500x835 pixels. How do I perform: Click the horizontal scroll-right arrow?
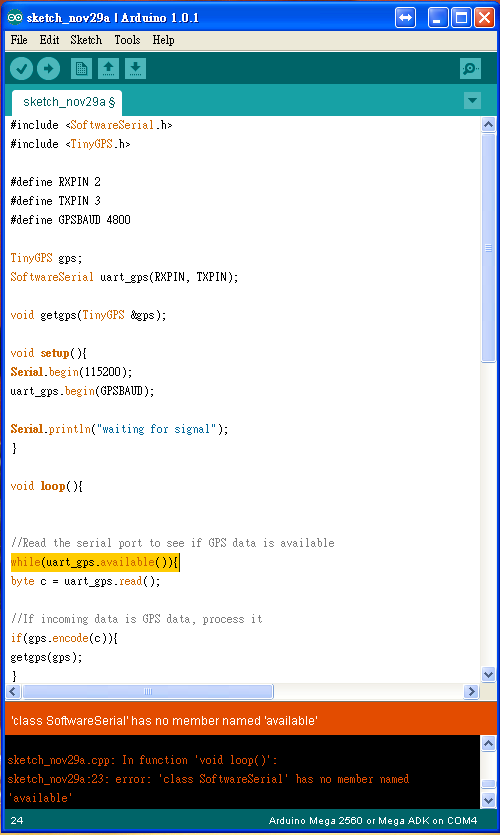click(471, 691)
